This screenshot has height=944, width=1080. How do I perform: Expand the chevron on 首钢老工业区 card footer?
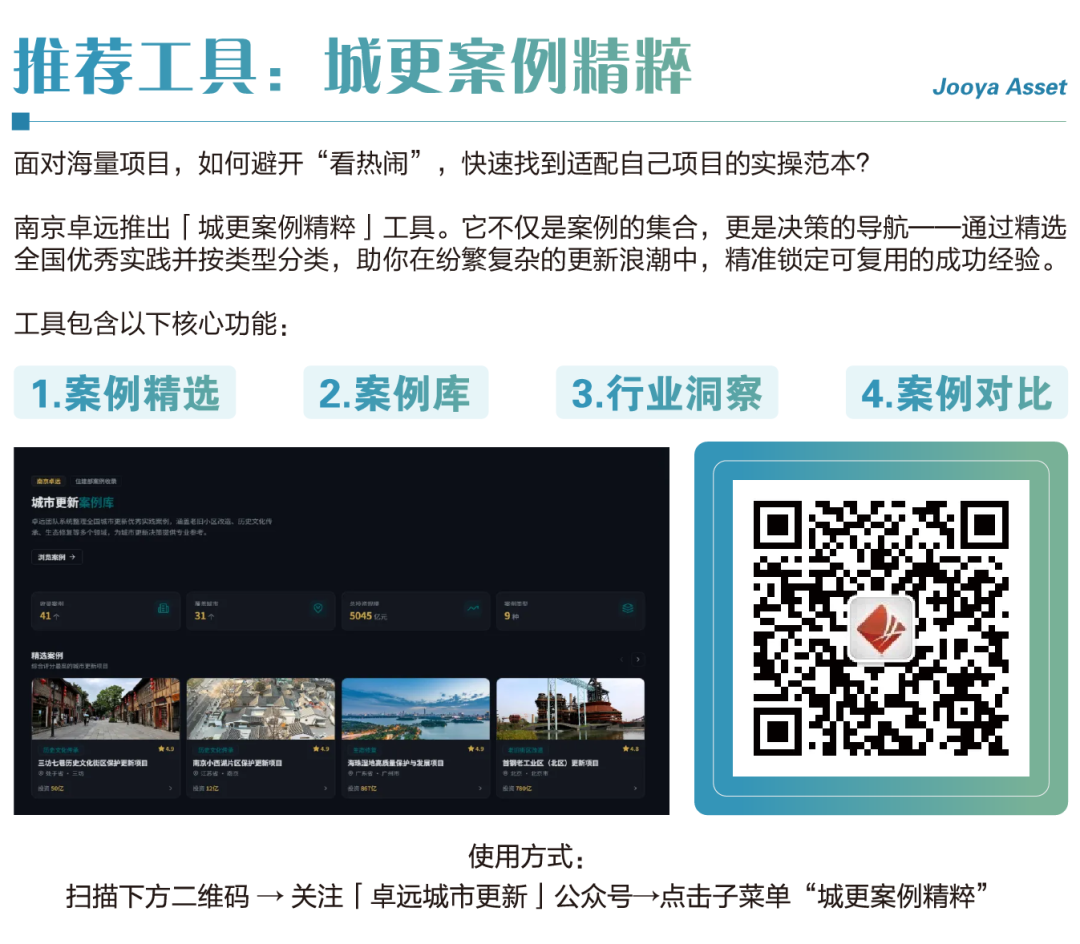point(635,788)
